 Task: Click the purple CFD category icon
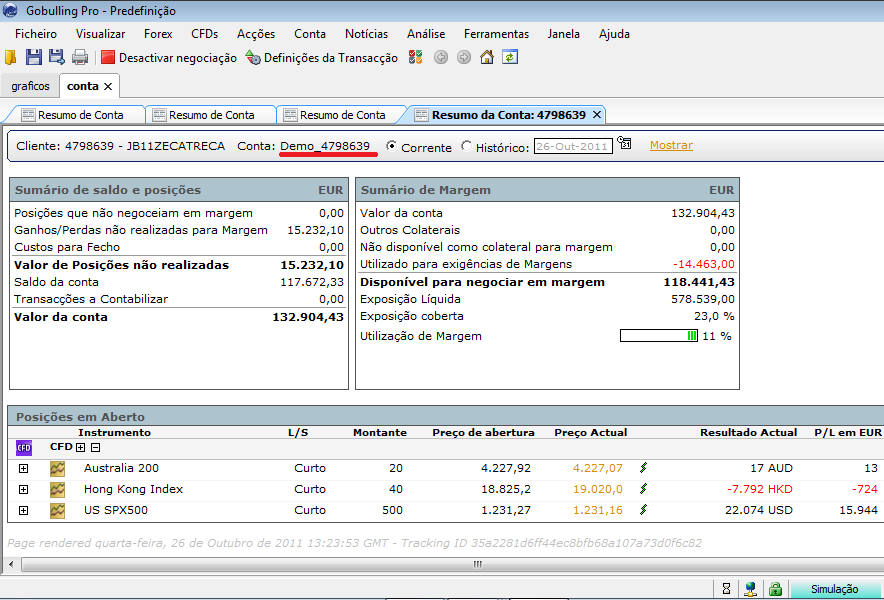pos(24,448)
